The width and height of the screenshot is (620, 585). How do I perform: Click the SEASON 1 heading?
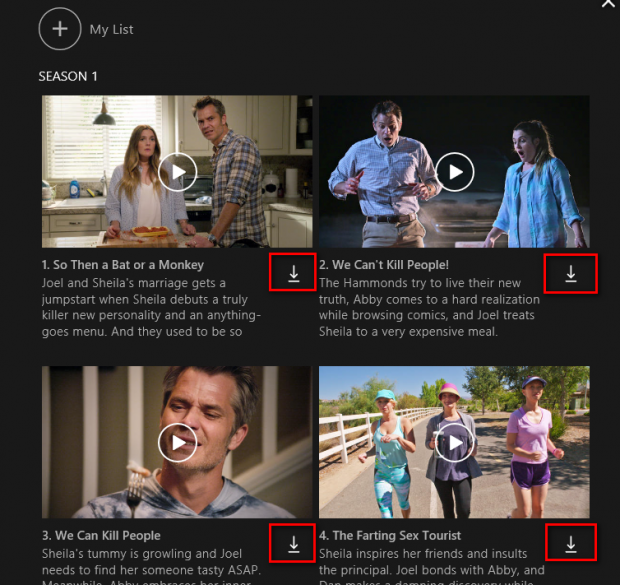point(68,76)
